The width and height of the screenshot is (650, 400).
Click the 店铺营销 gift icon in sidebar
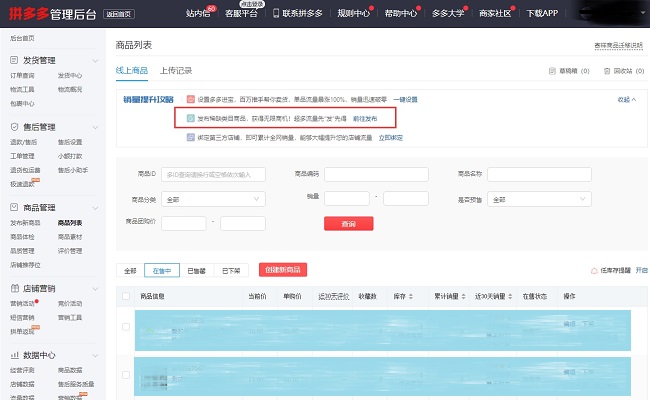pos(14,288)
